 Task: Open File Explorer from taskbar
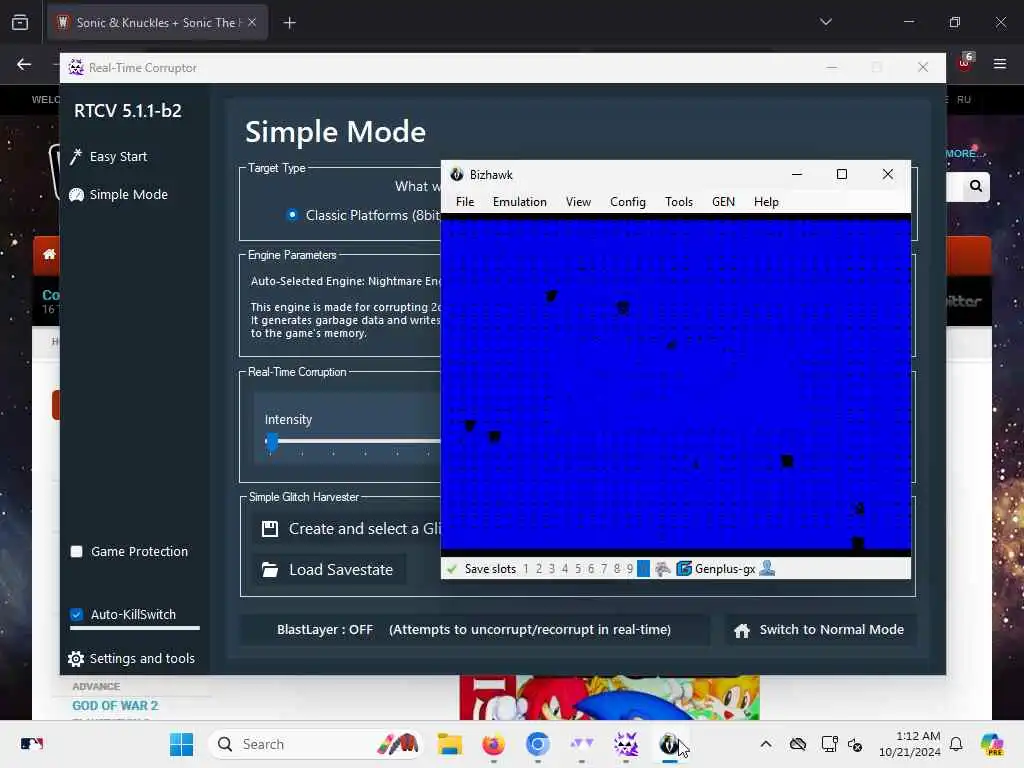tap(449, 744)
